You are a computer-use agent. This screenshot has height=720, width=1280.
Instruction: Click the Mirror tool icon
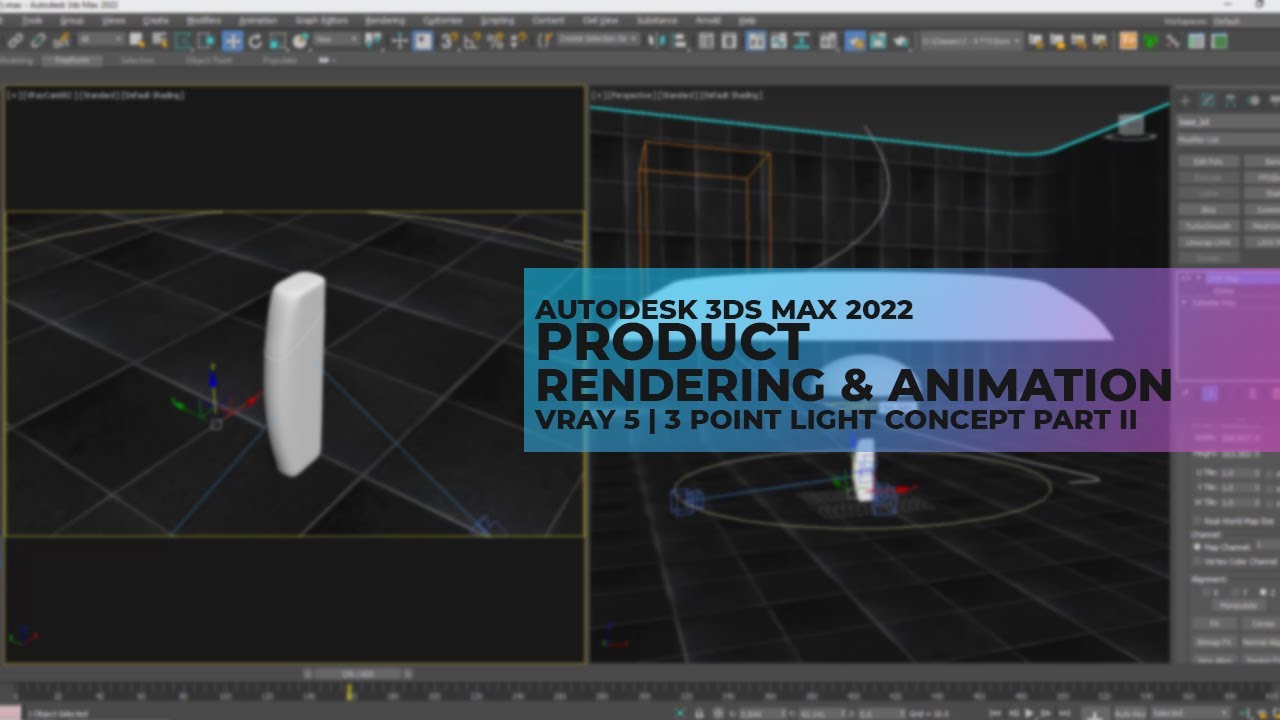point(658,41)
